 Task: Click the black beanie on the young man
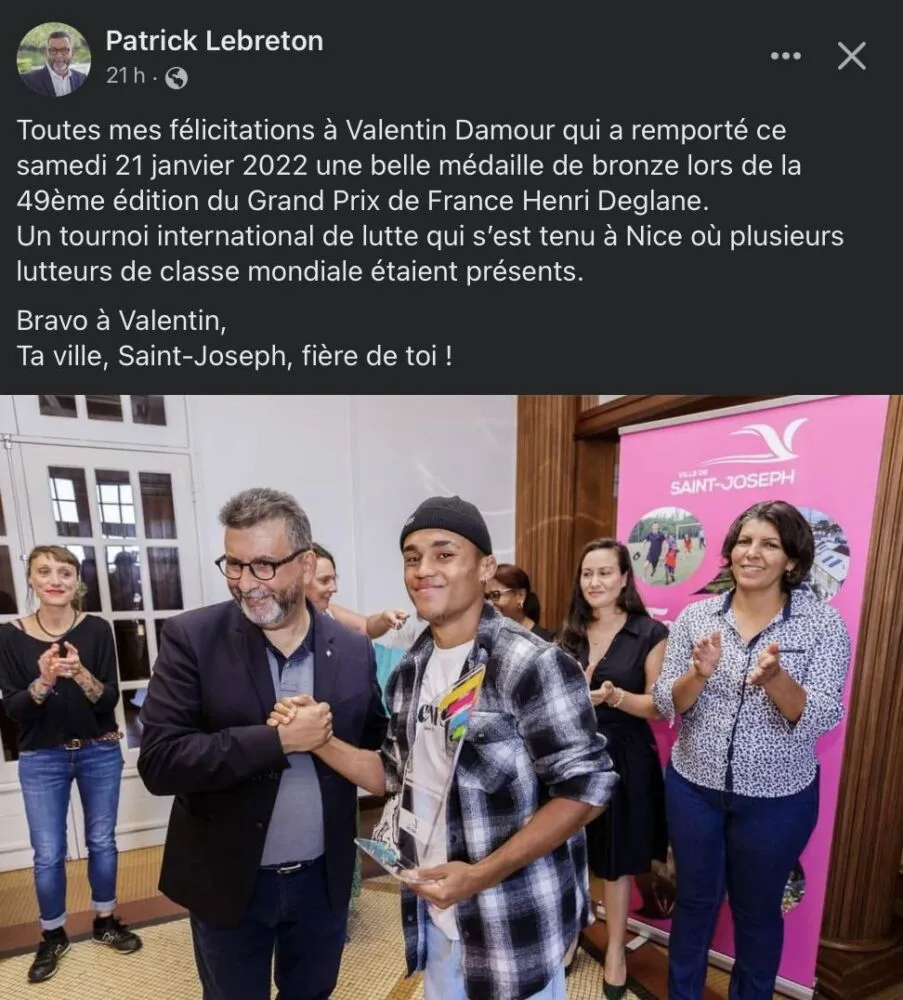(446, 524)
